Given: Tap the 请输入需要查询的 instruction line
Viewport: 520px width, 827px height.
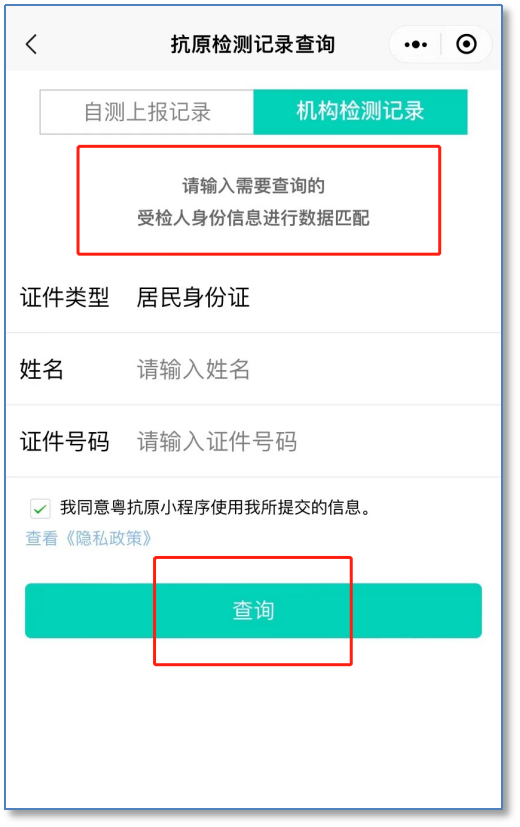Looking at the screenshot, I should tap(253, 186).
